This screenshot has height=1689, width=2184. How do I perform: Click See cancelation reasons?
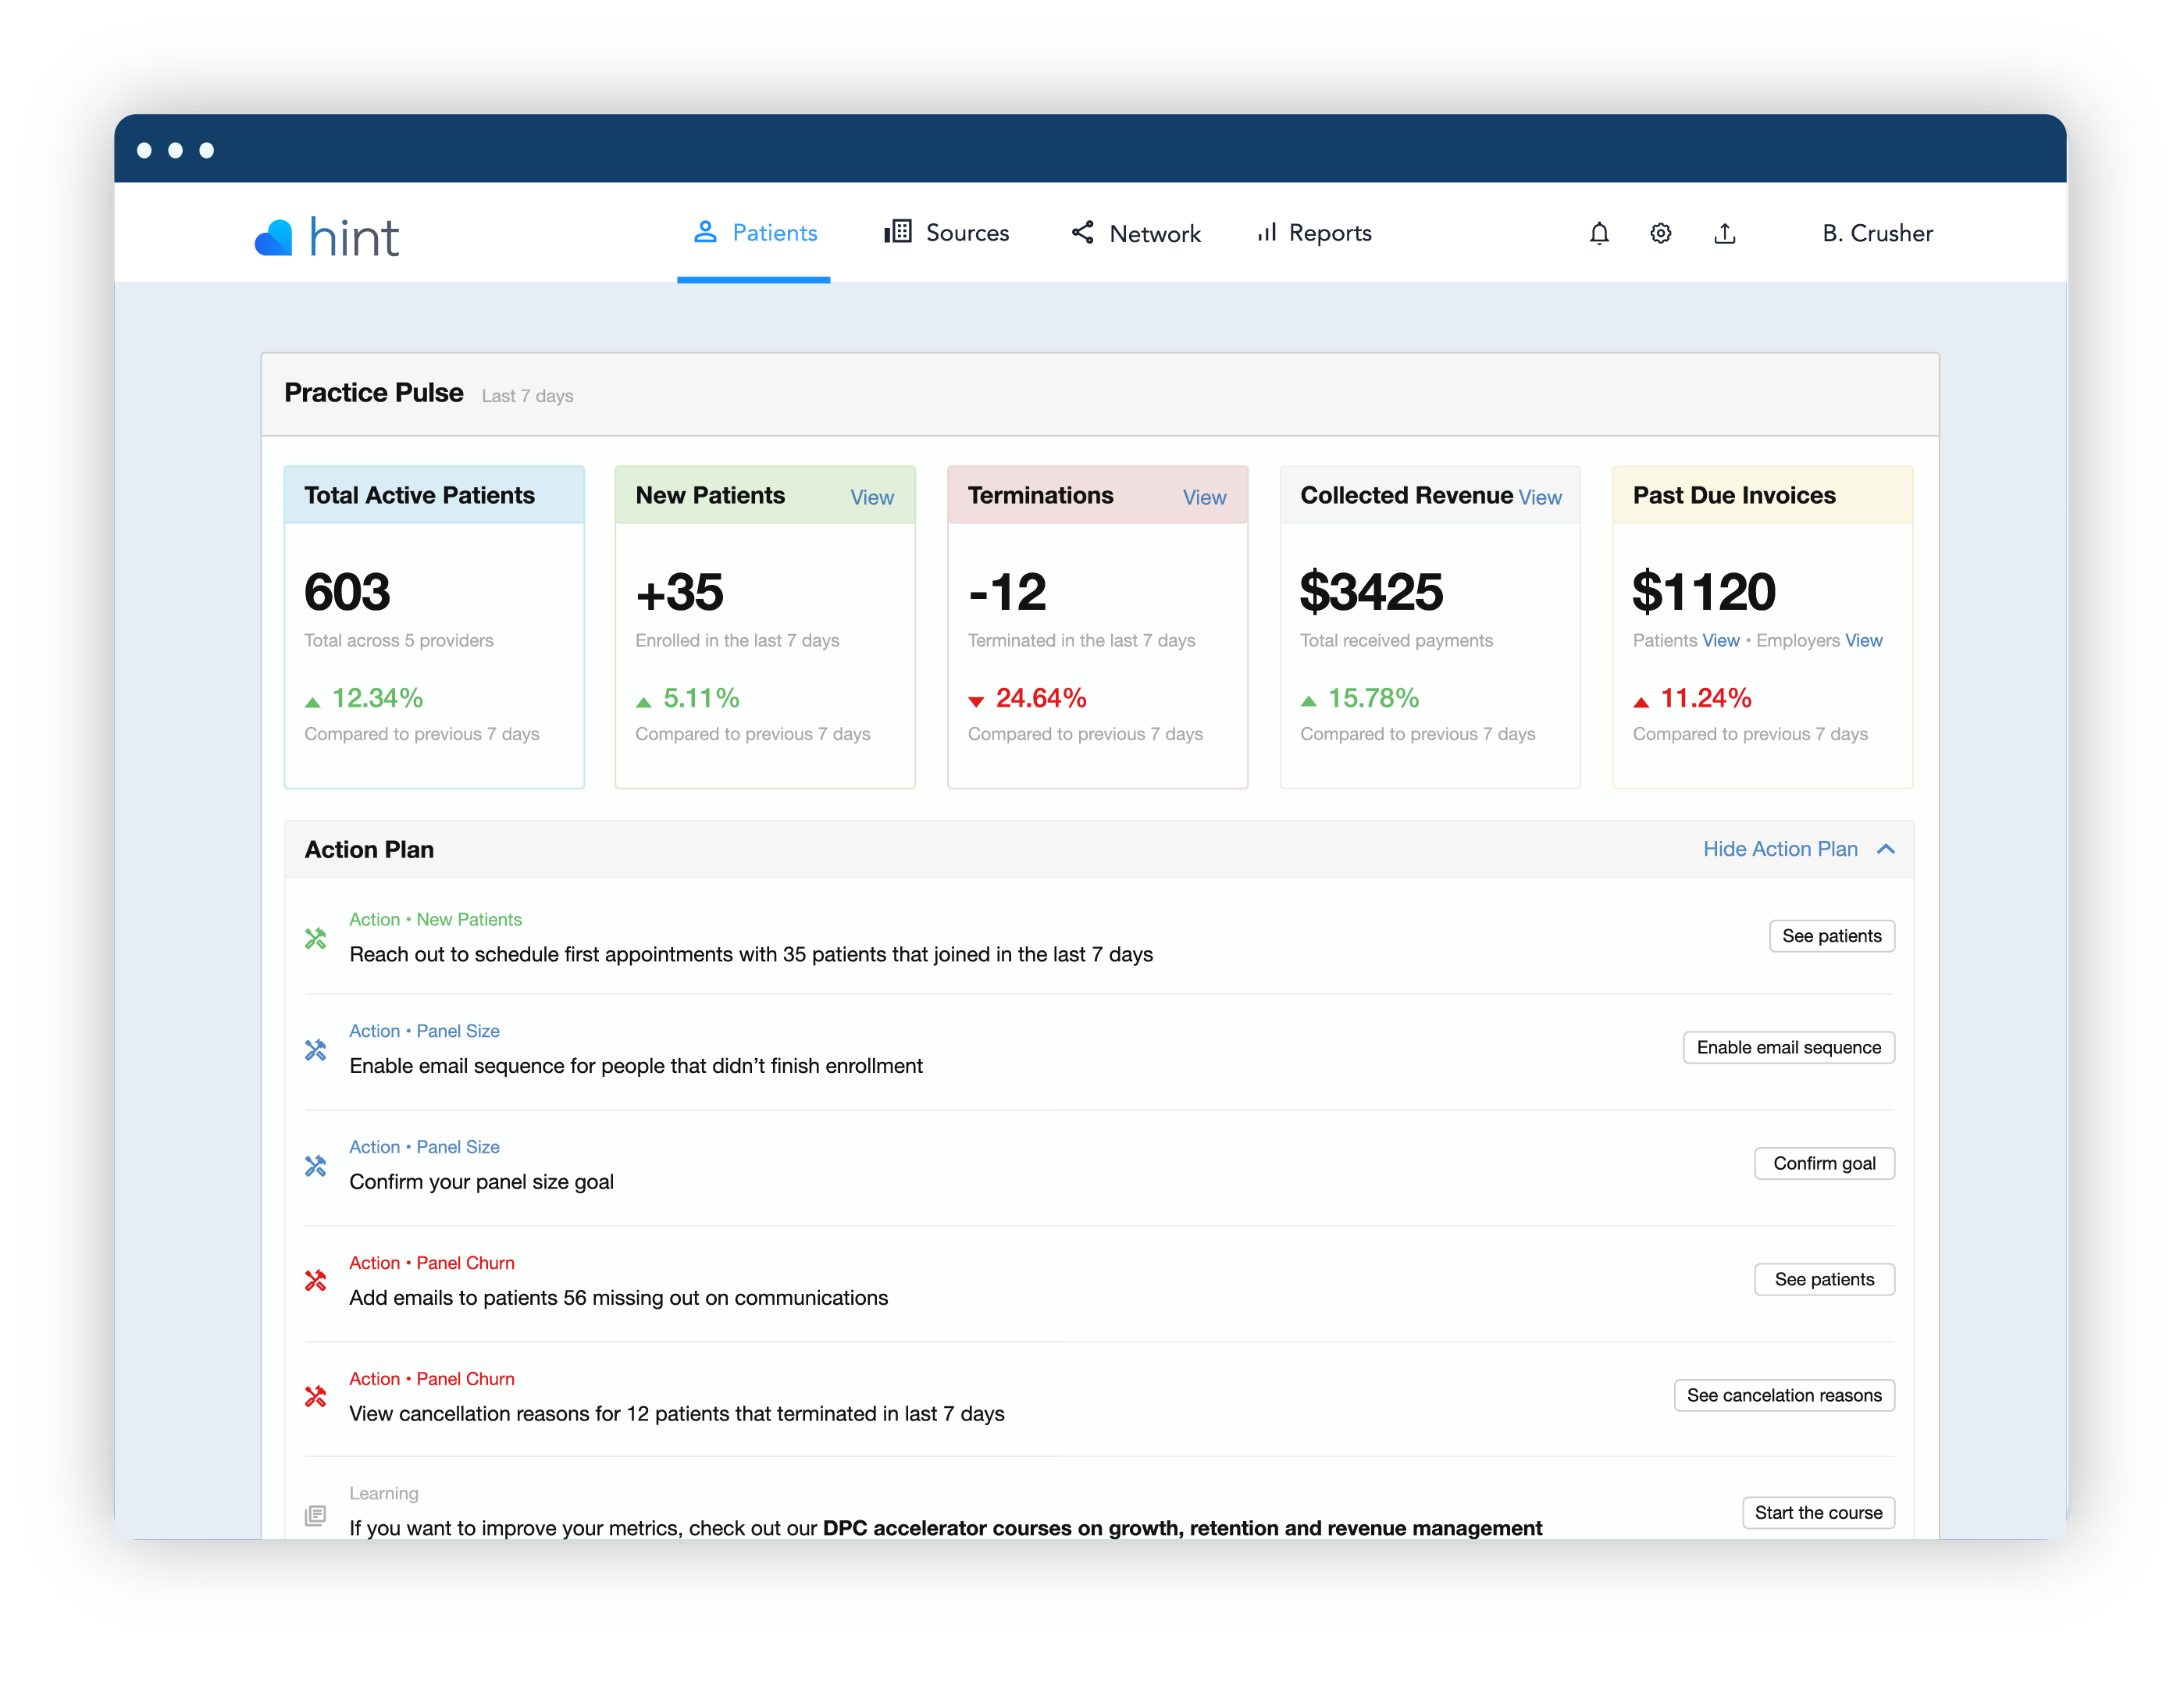(x=1784, y=1395)
